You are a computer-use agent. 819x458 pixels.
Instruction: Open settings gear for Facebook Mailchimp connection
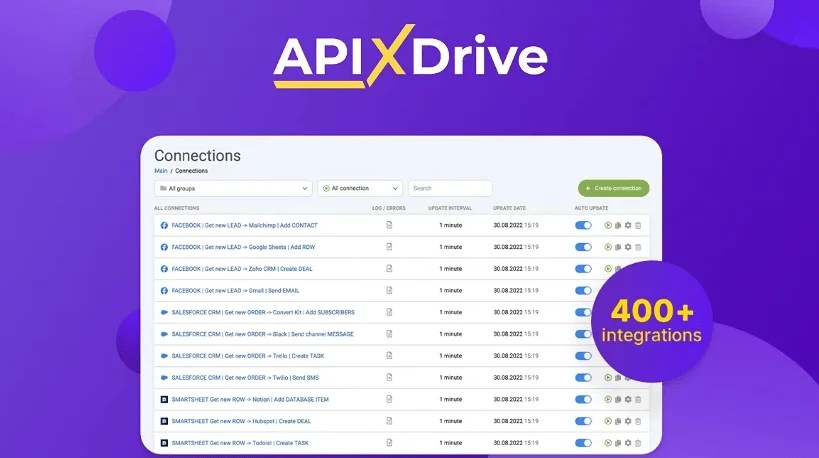coord(628,225)
